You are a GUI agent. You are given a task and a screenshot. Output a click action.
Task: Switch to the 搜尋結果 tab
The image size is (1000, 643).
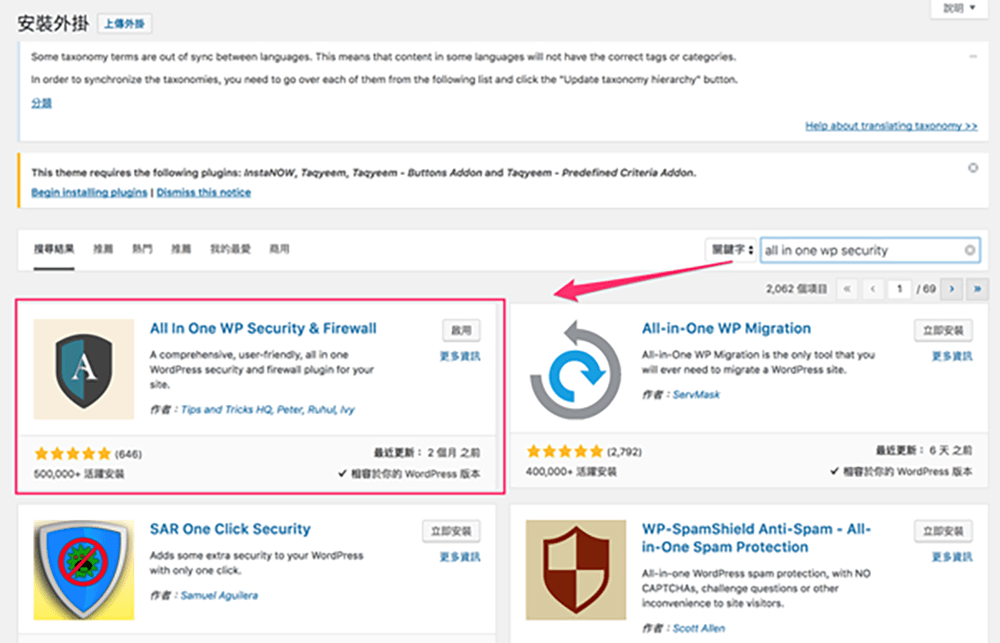[54, 249]
